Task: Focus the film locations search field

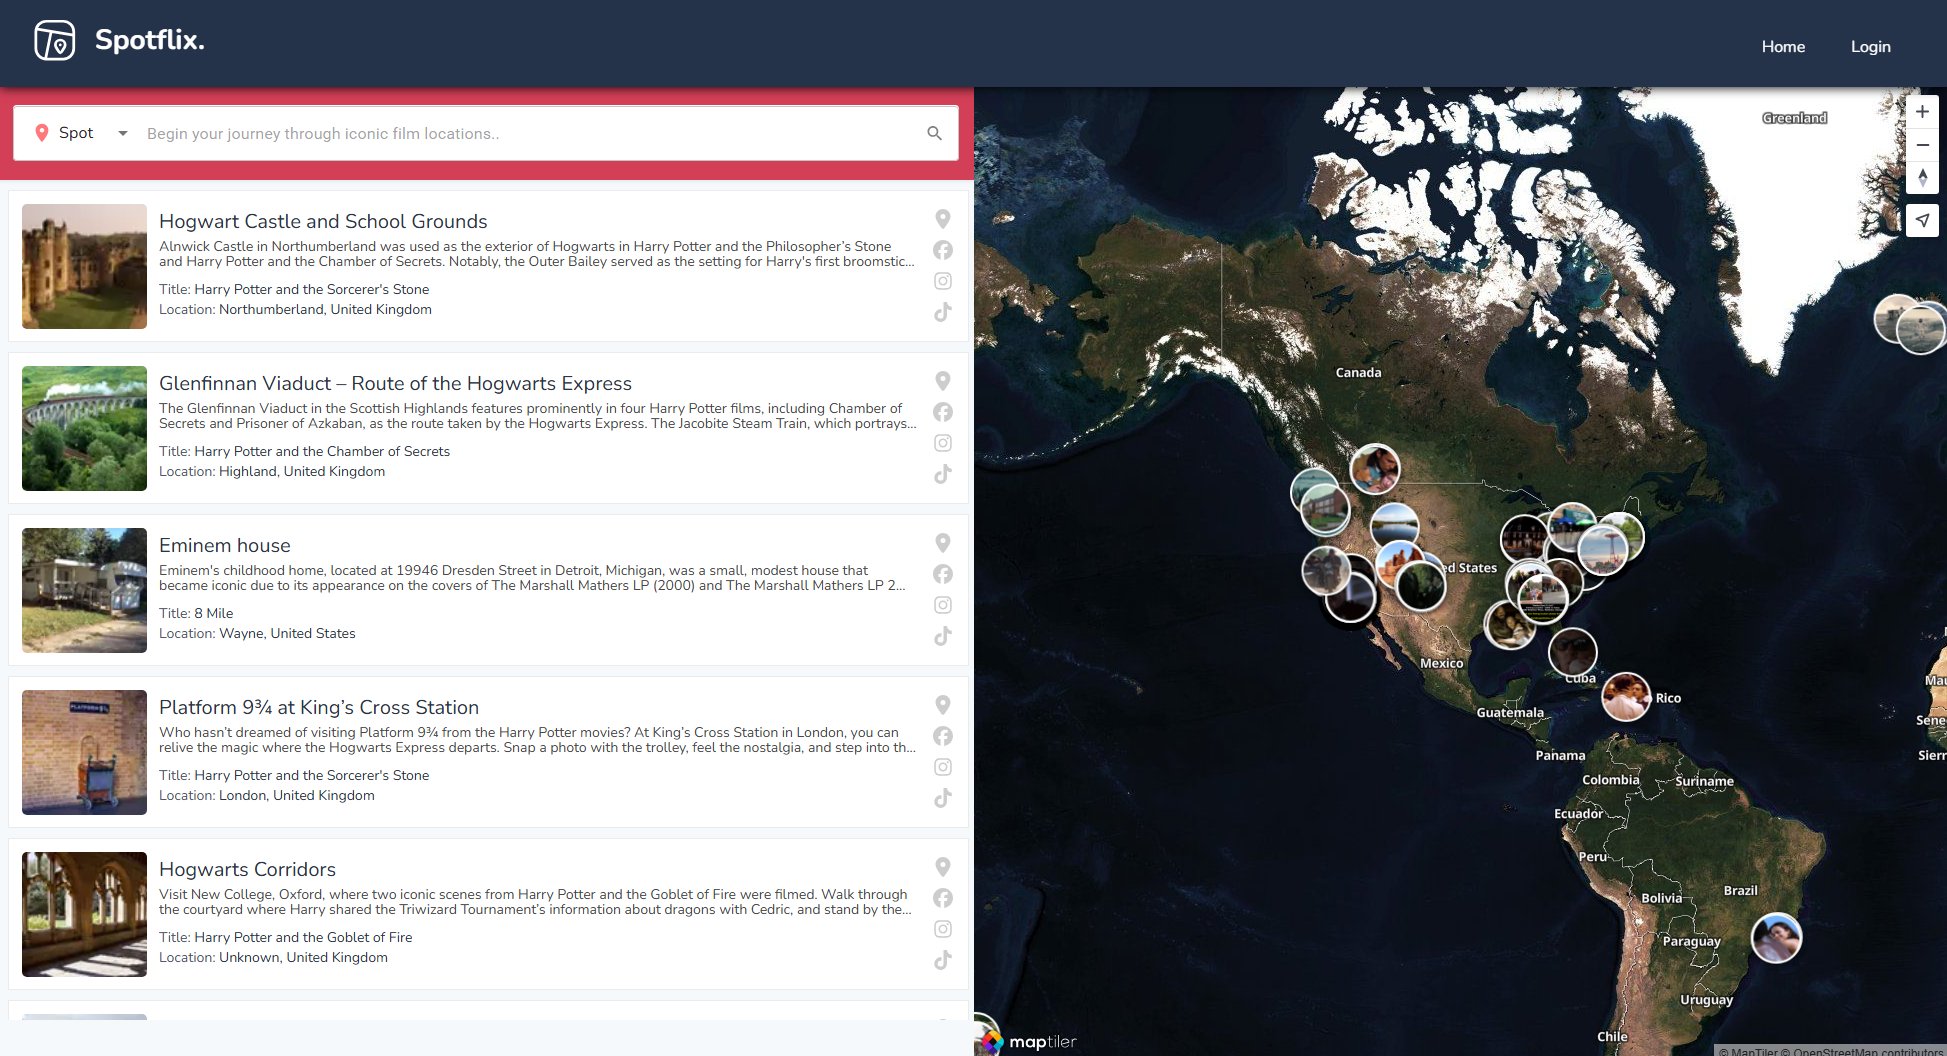Action: pos(530,133)
